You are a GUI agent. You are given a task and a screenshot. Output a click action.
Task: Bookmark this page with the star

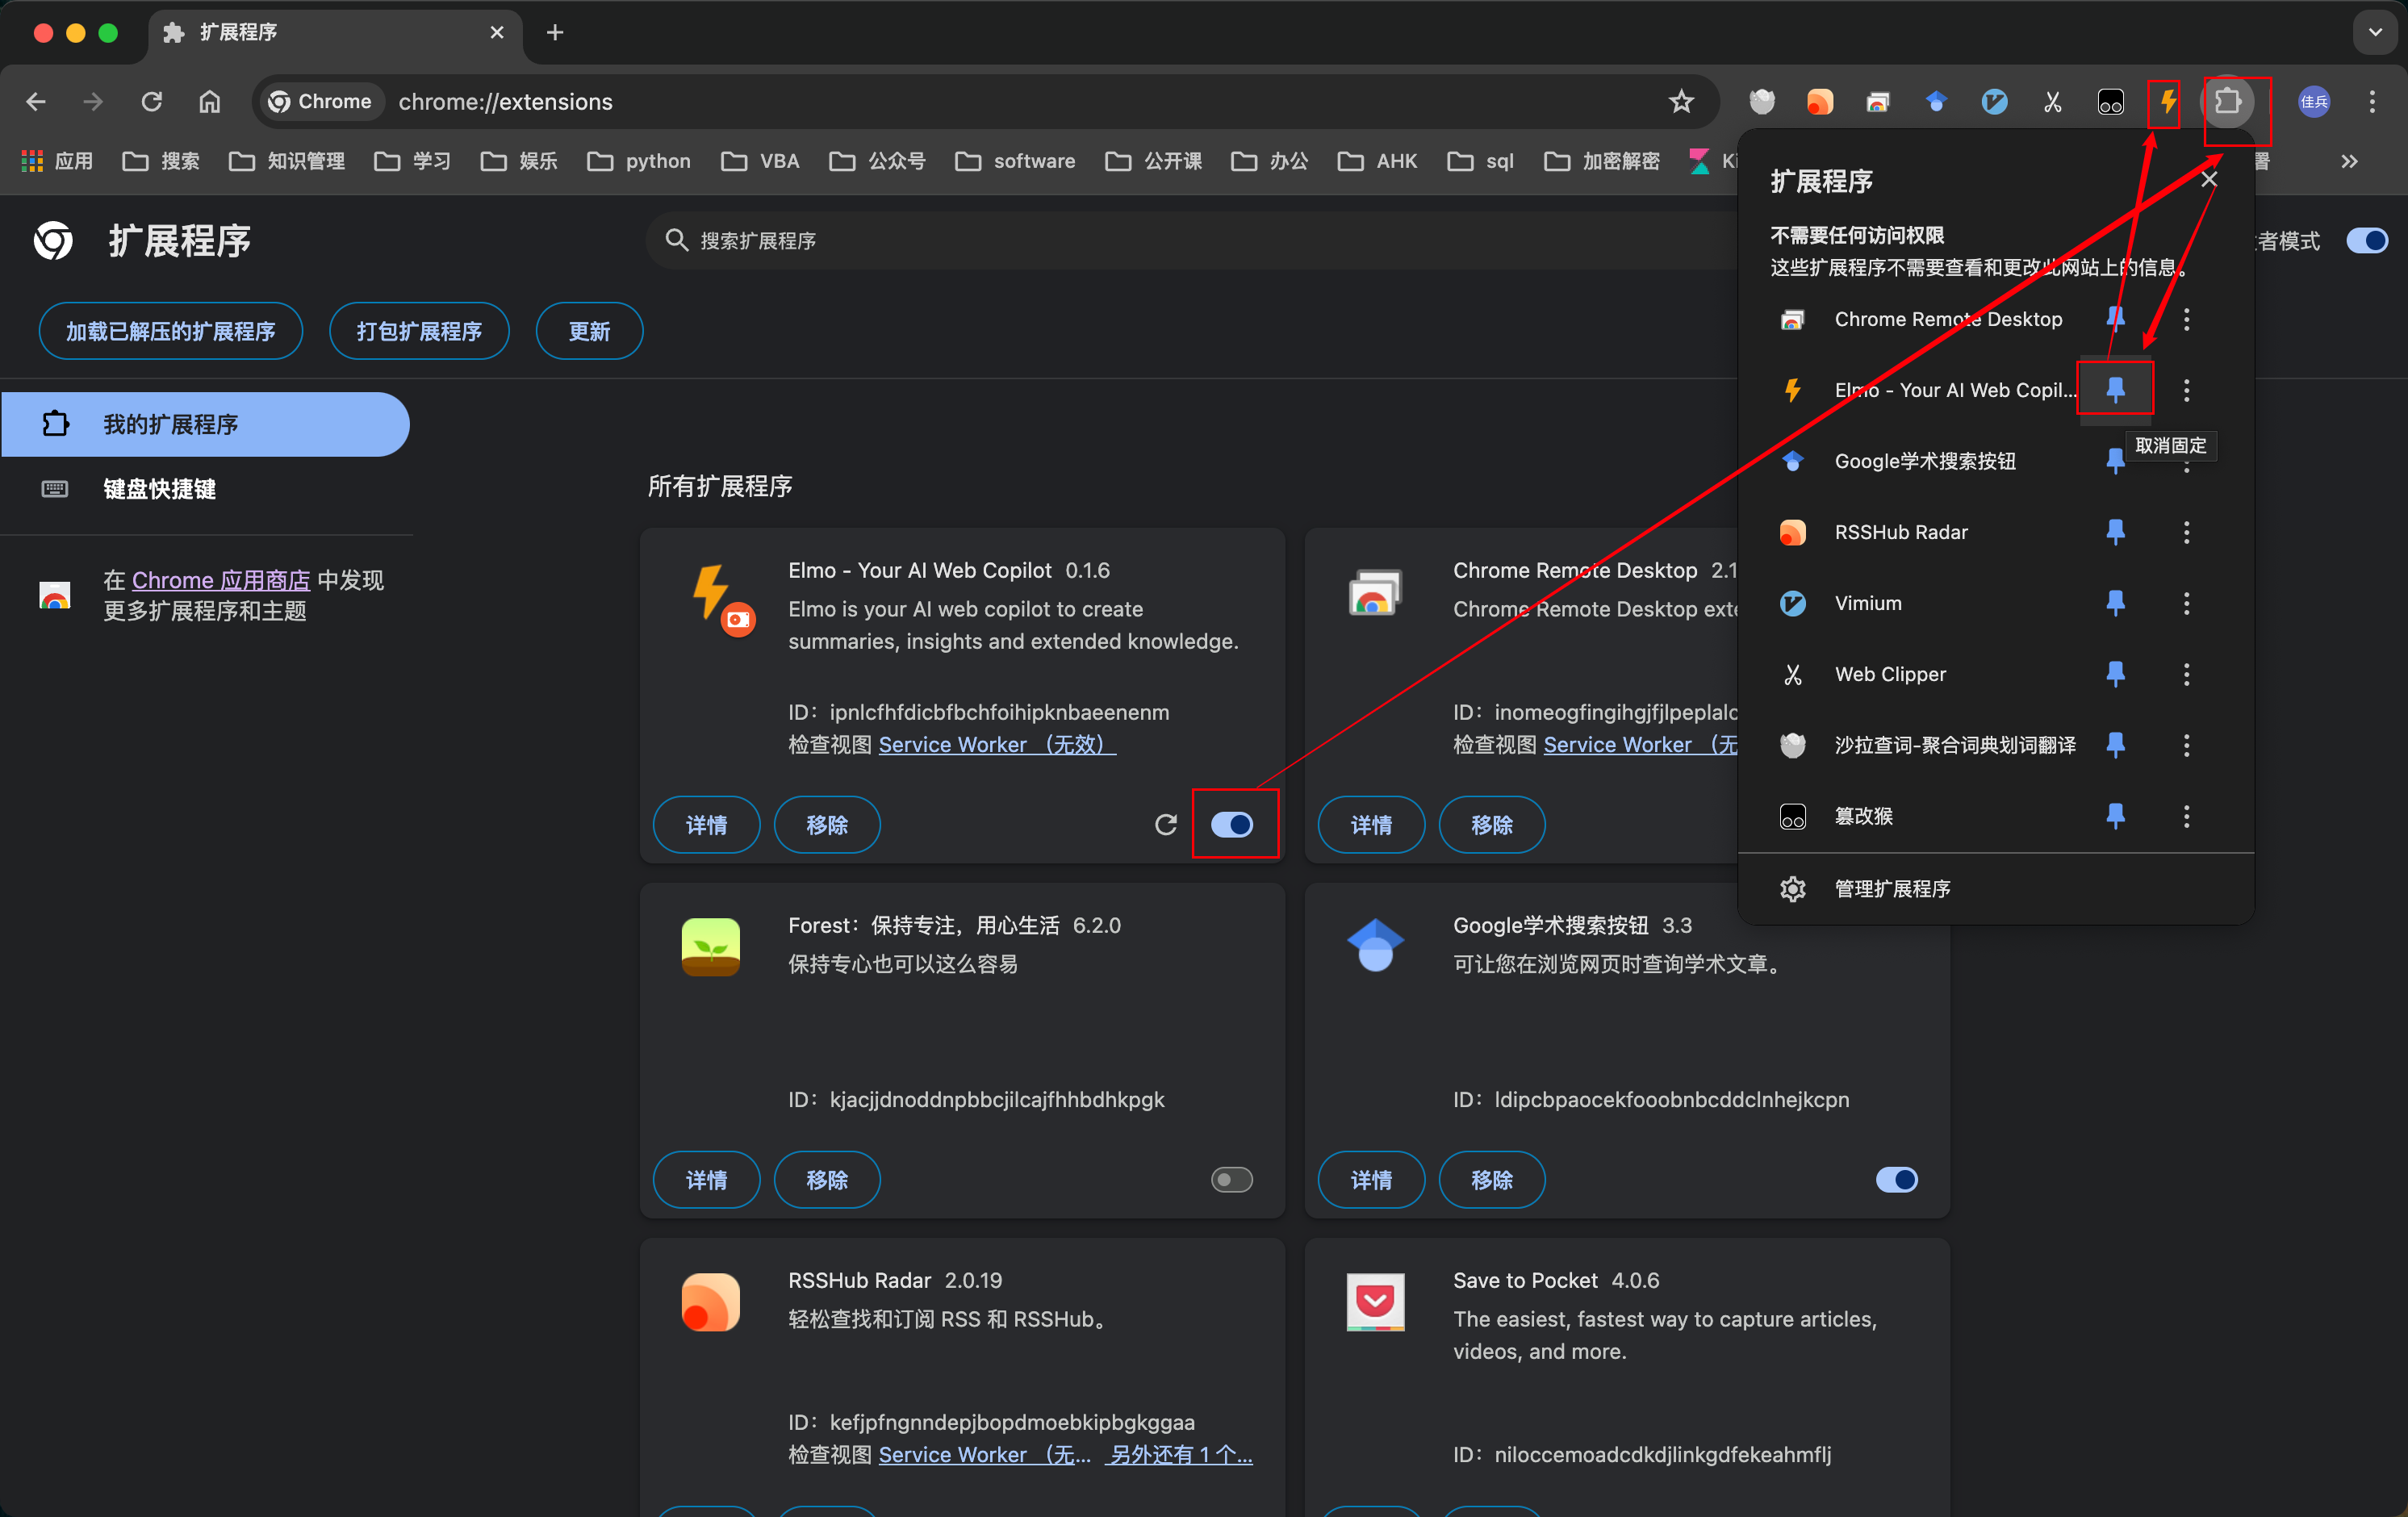coord(1681,101)
